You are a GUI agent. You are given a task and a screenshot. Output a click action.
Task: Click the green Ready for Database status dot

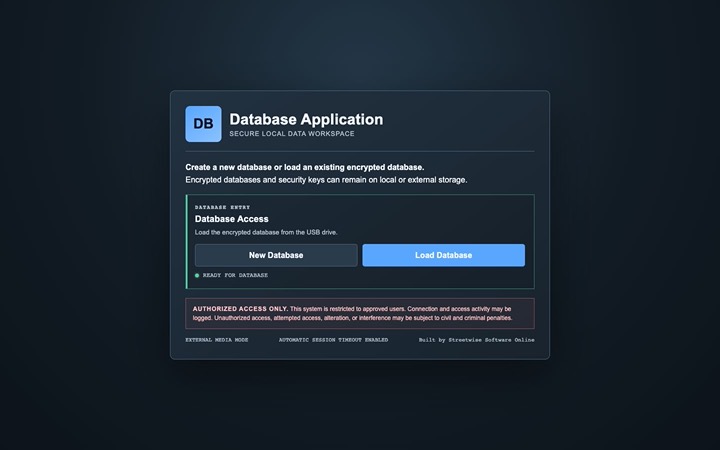point(197,276)
